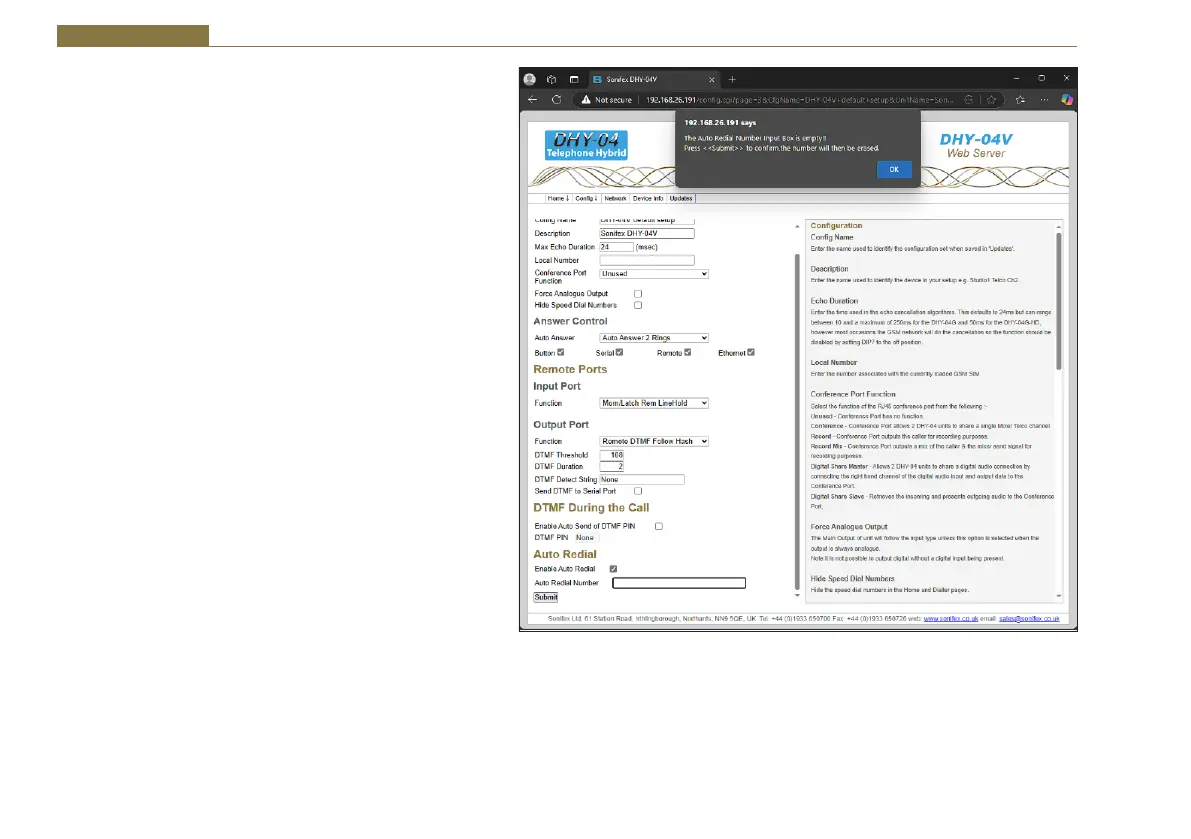Click the Submit button

click(x=545, y=597)
